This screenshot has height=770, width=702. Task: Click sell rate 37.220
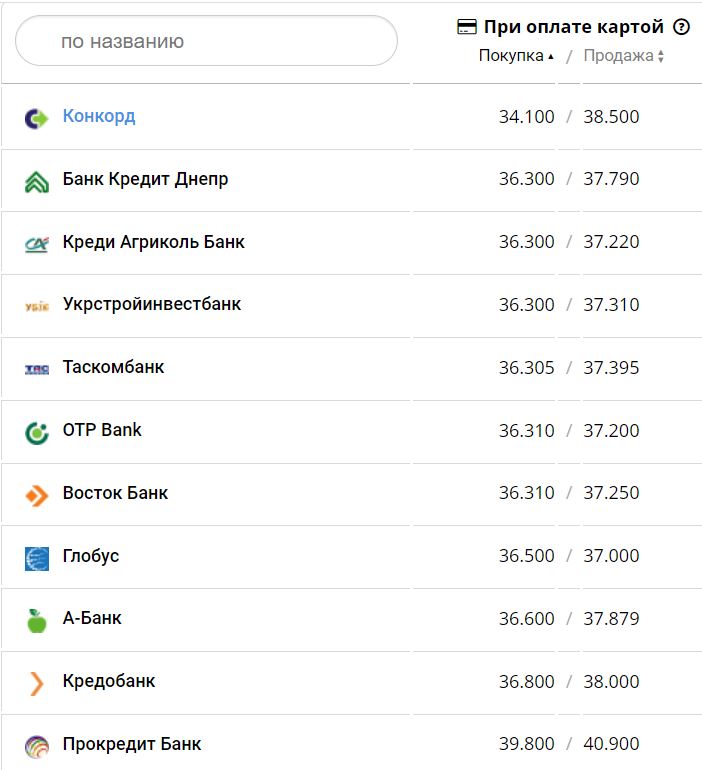[x=611, y=242]
